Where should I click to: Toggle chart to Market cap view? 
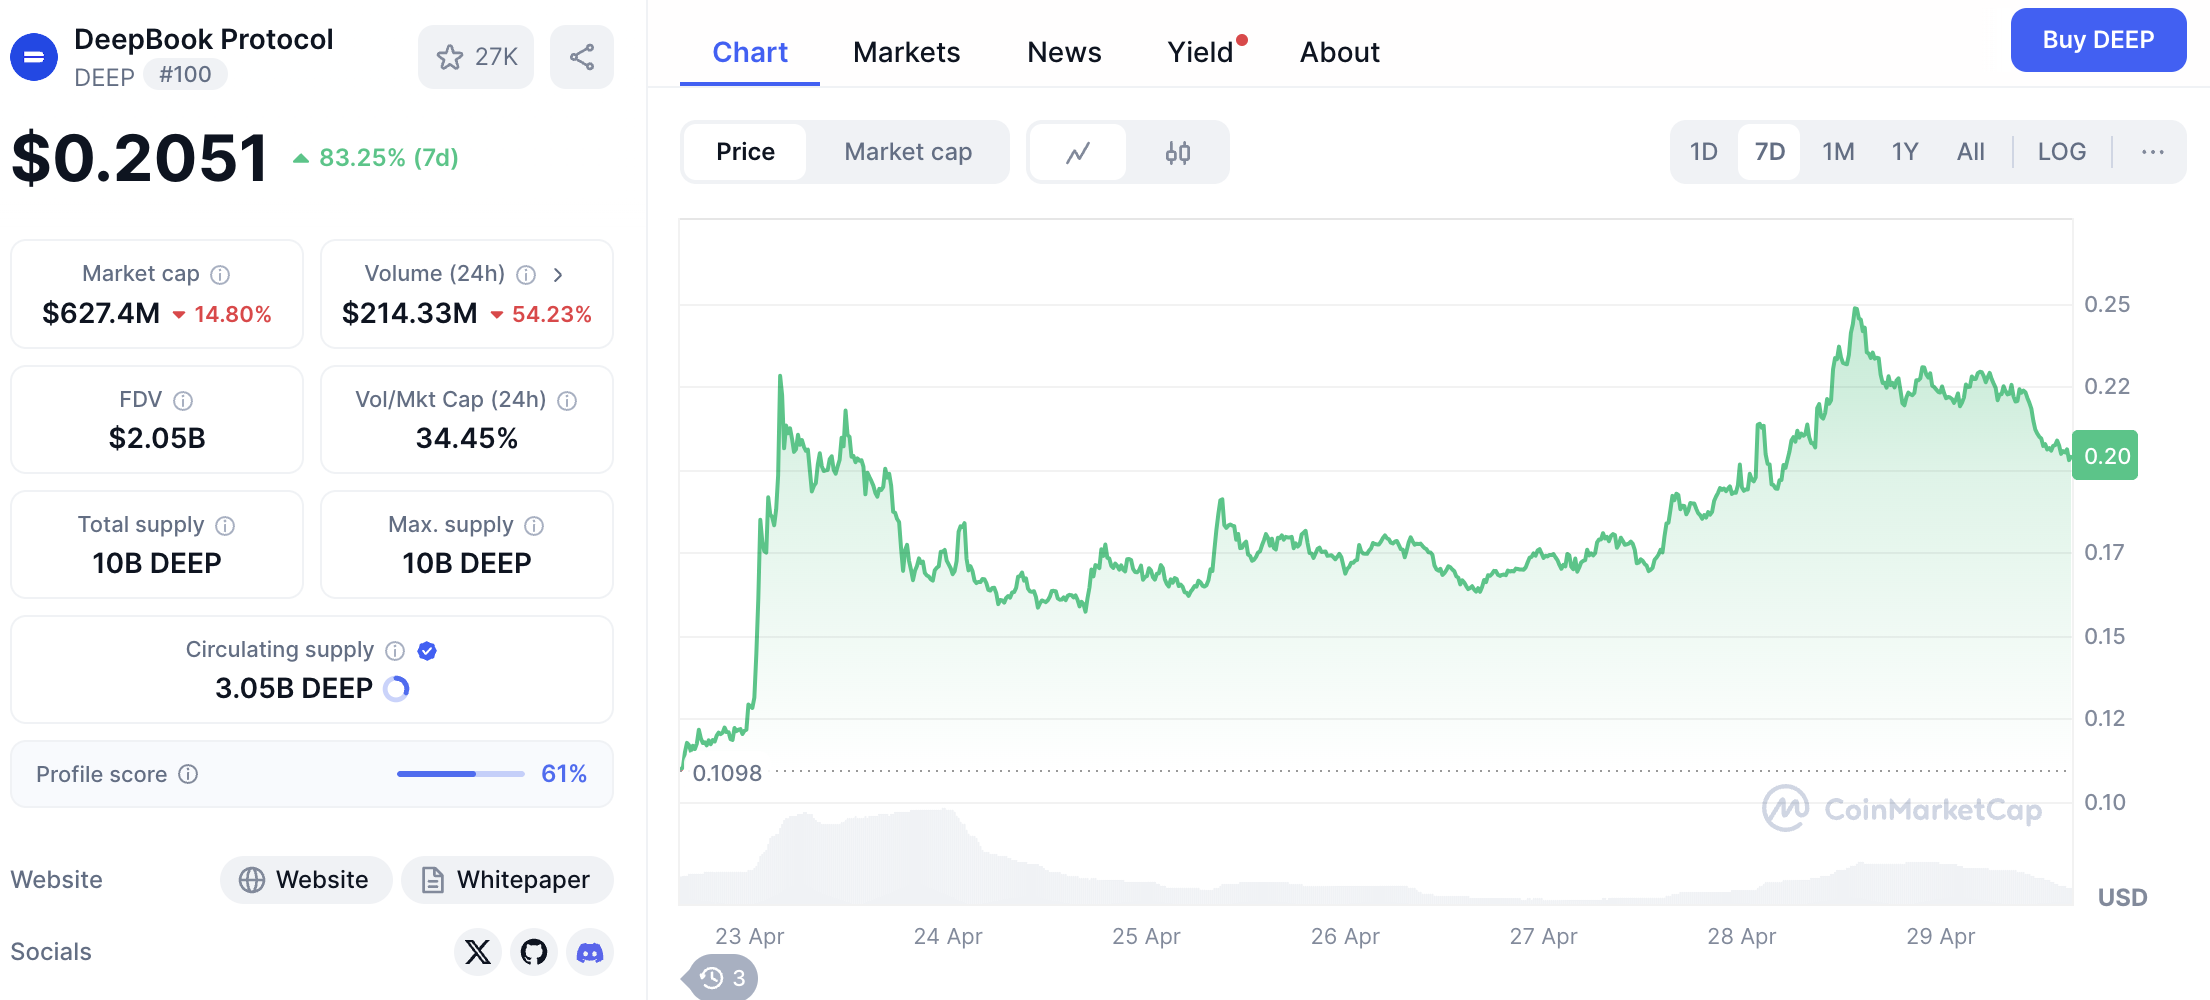907,152
